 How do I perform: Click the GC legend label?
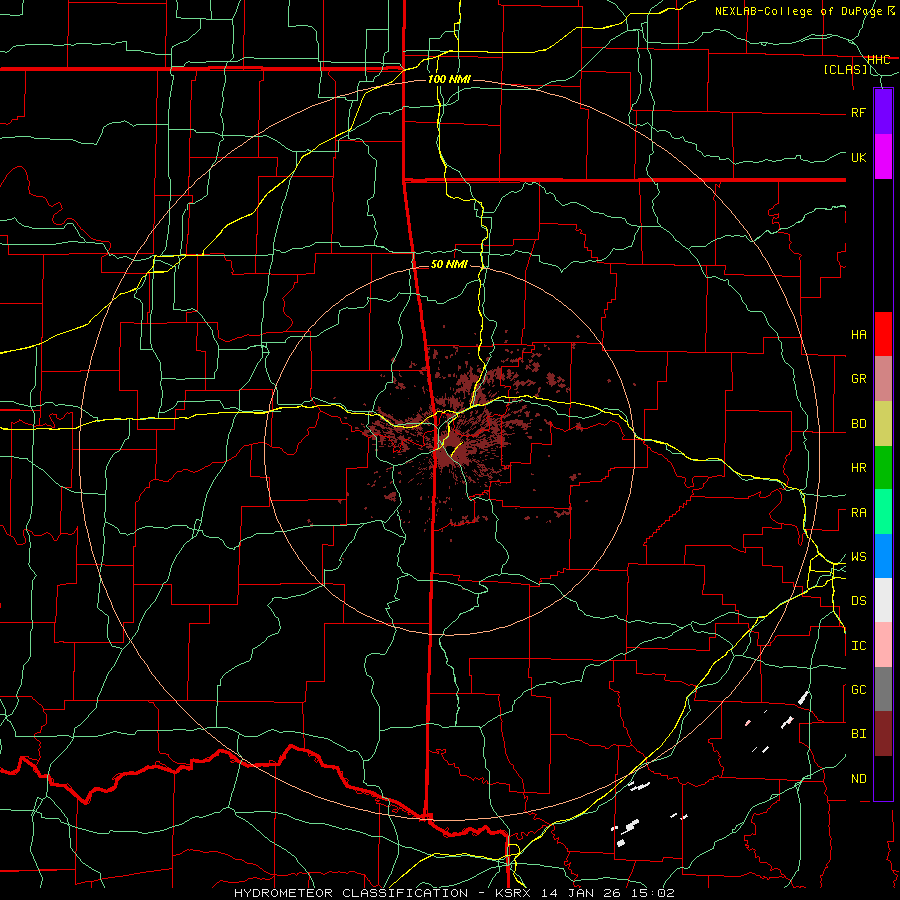pyautogui.click(x=858, y=690)
